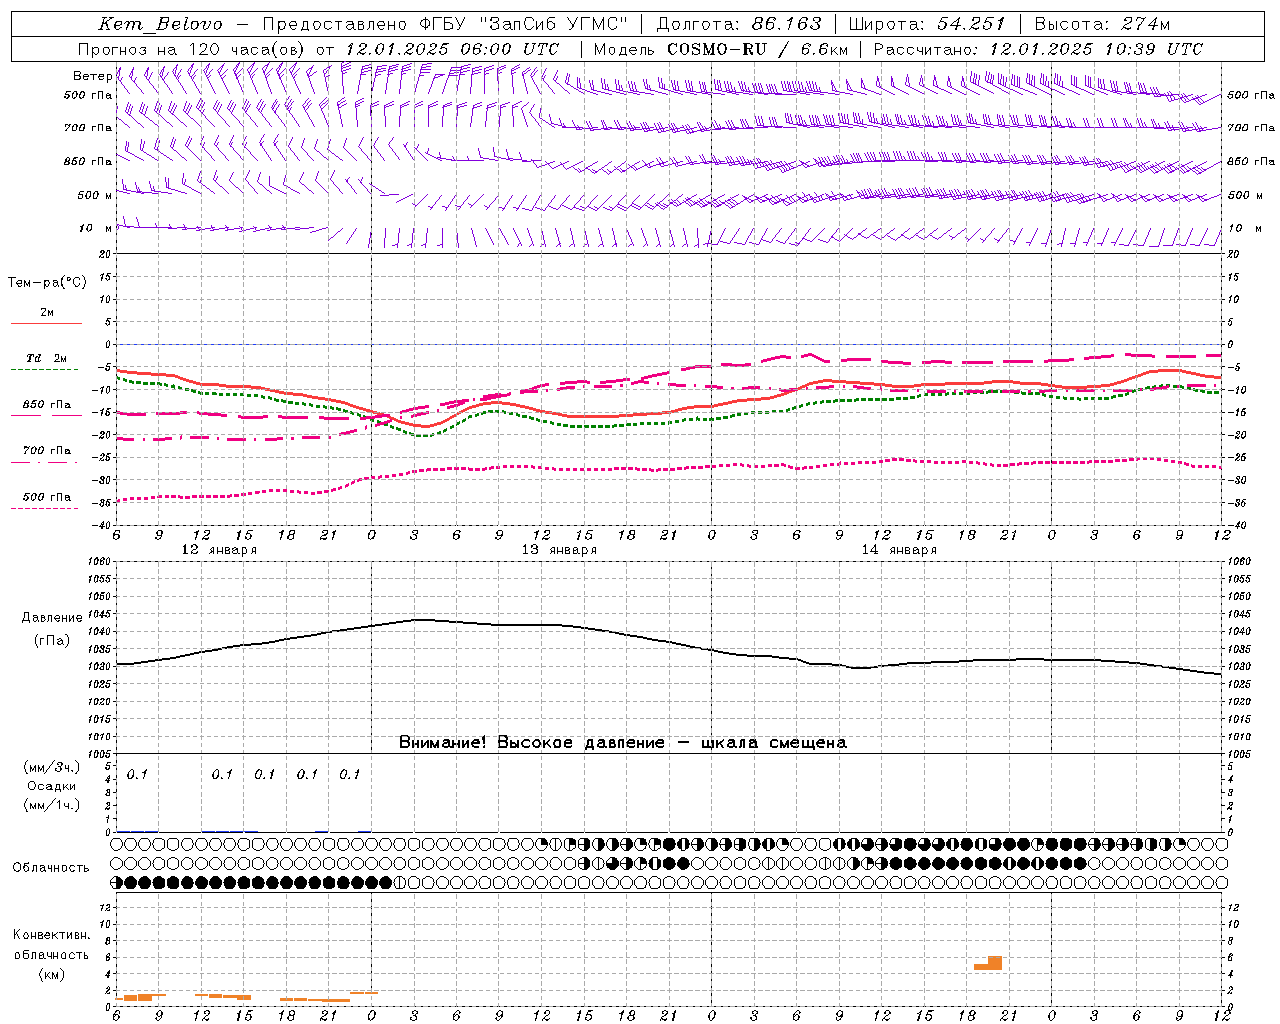Click the 10 м wind level label on left
Screen dimensions: 1280x1024
[x=94, y=229]
